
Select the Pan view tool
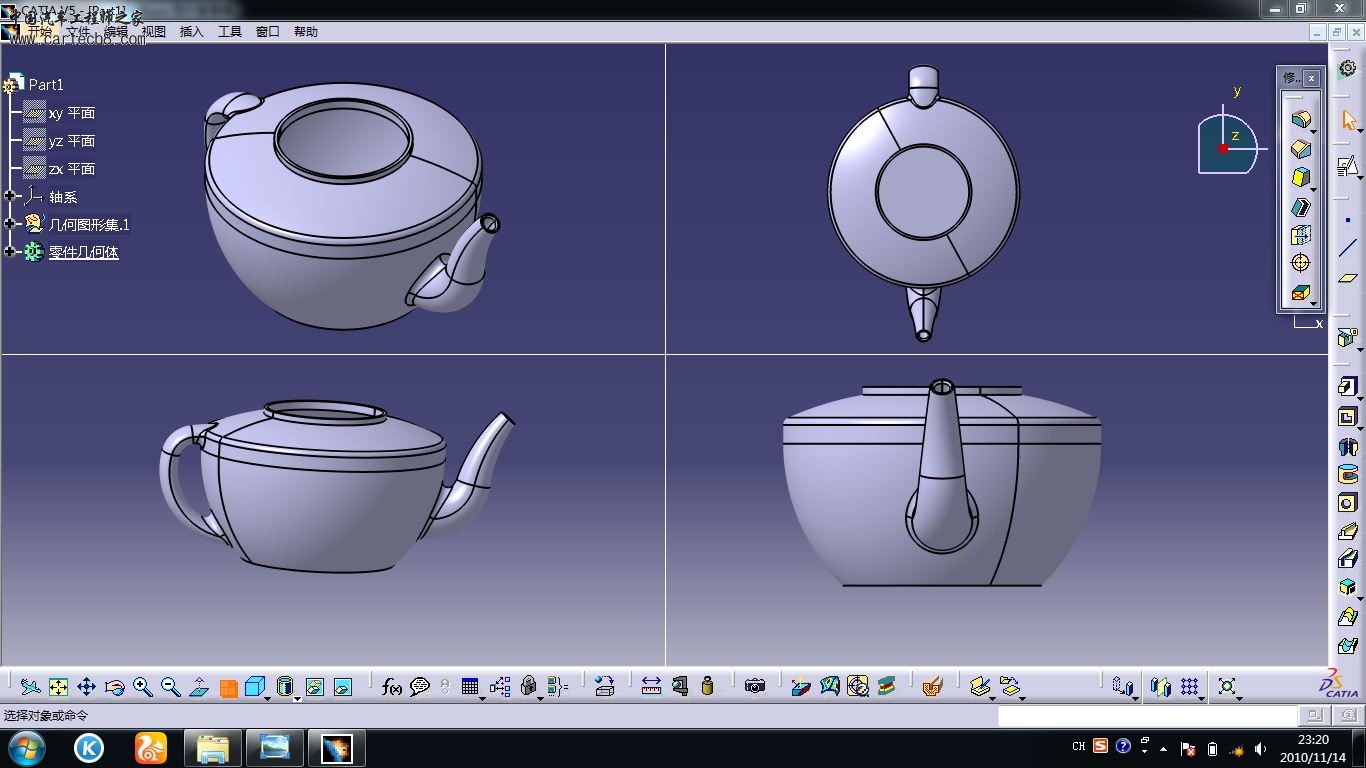(x=86, y=686)
